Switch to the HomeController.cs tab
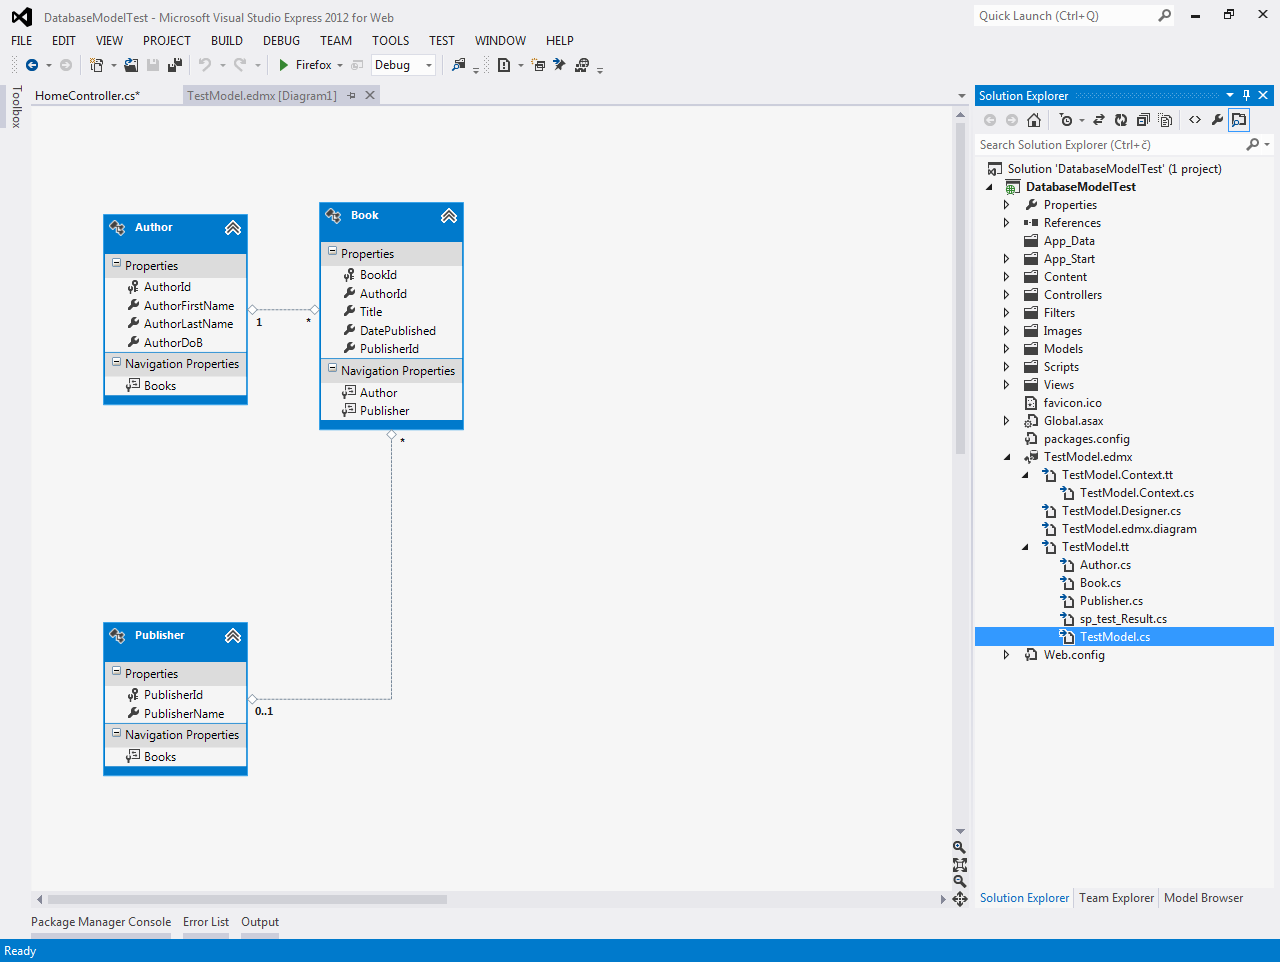This screenshot has height=962, width=1280. [88, 96]
